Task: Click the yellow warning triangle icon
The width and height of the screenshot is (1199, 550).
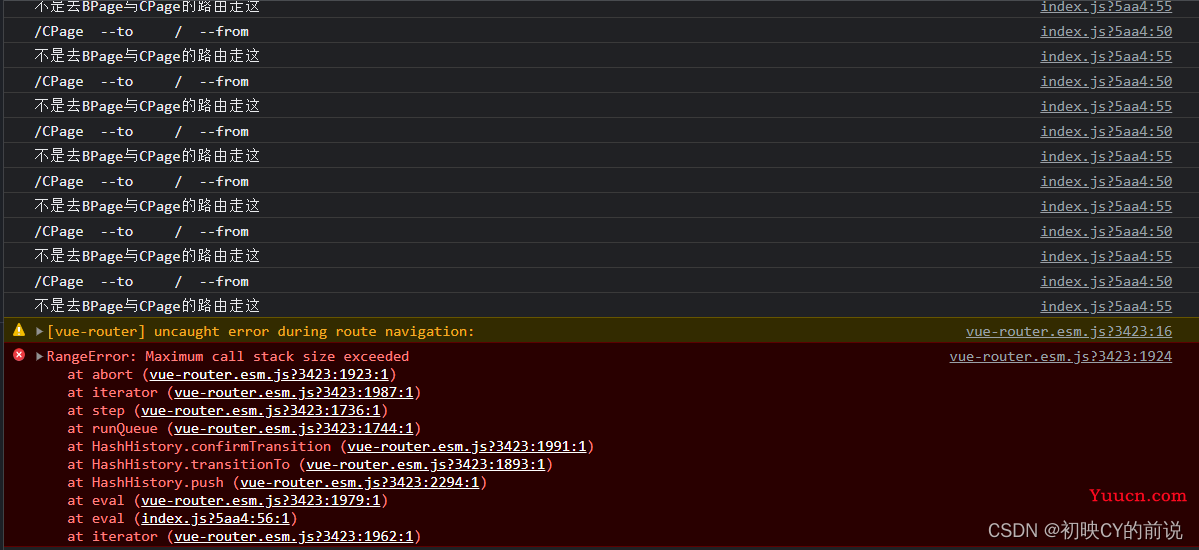Action: click(x=19, y=330)
